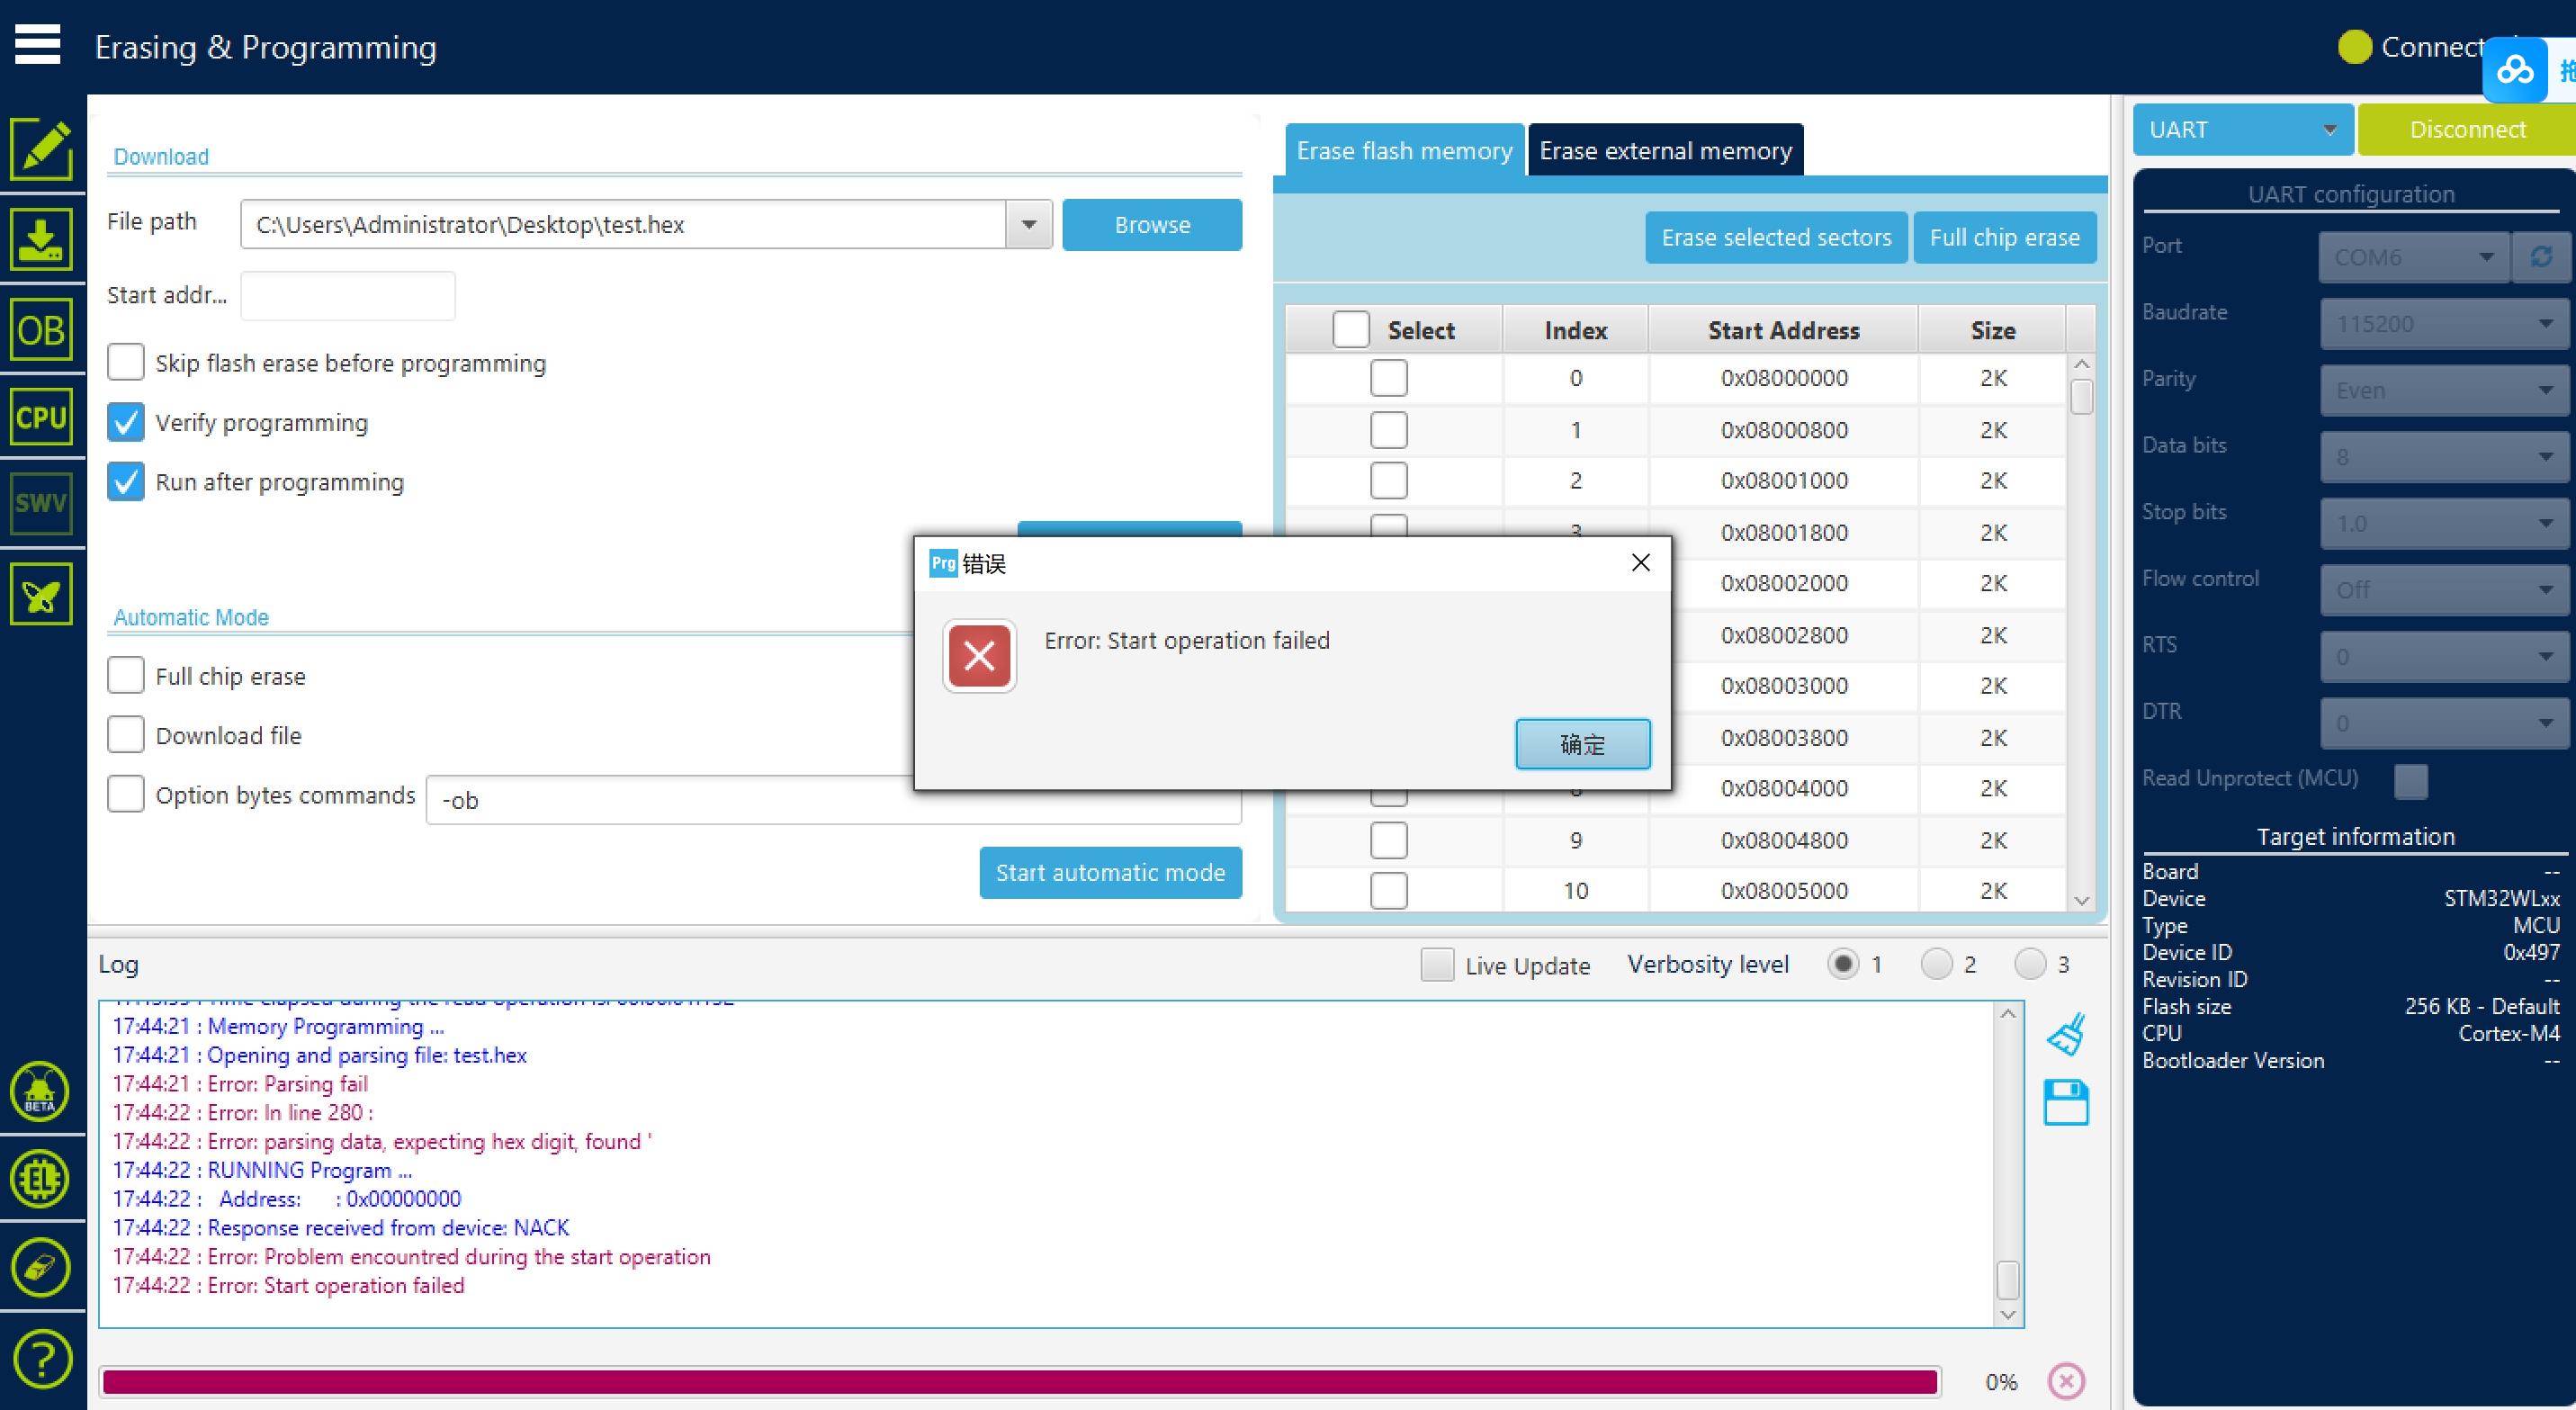The image size is (2576, 1410).
Task: Cancel the operation next to progress bar
Action: (2066, 1381)
